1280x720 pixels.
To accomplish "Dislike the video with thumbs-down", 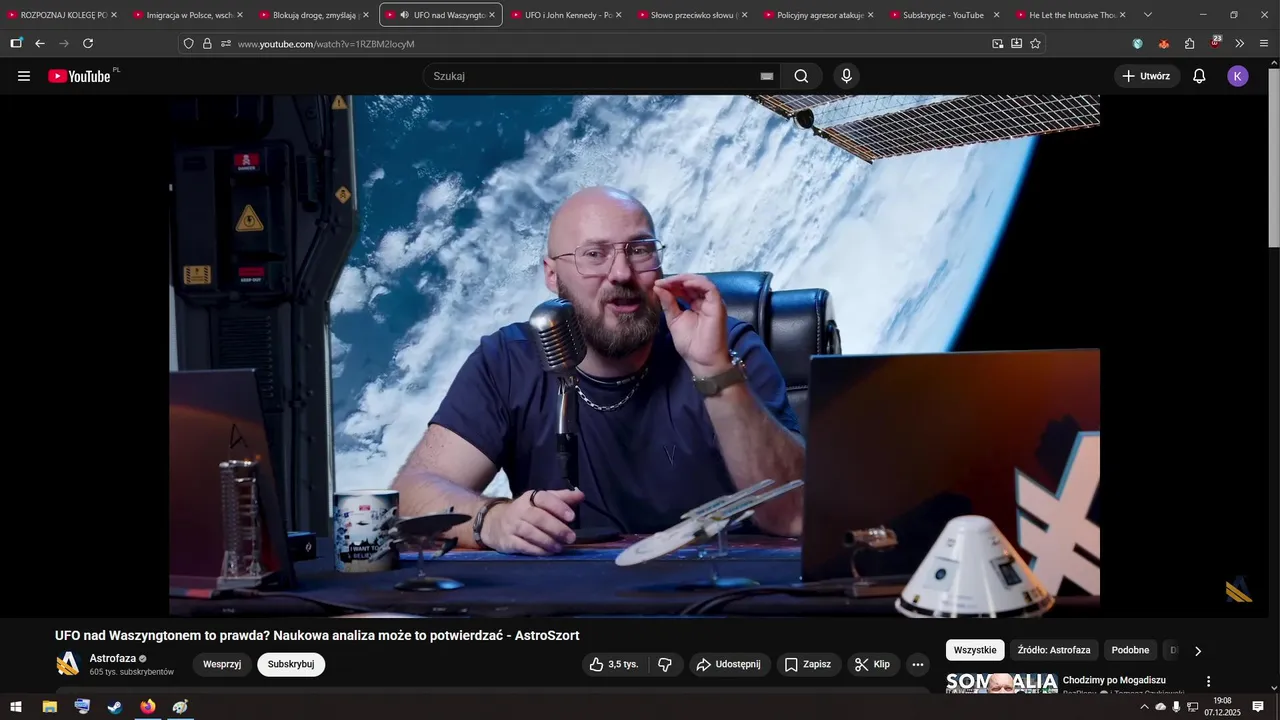I will (665, 664).
